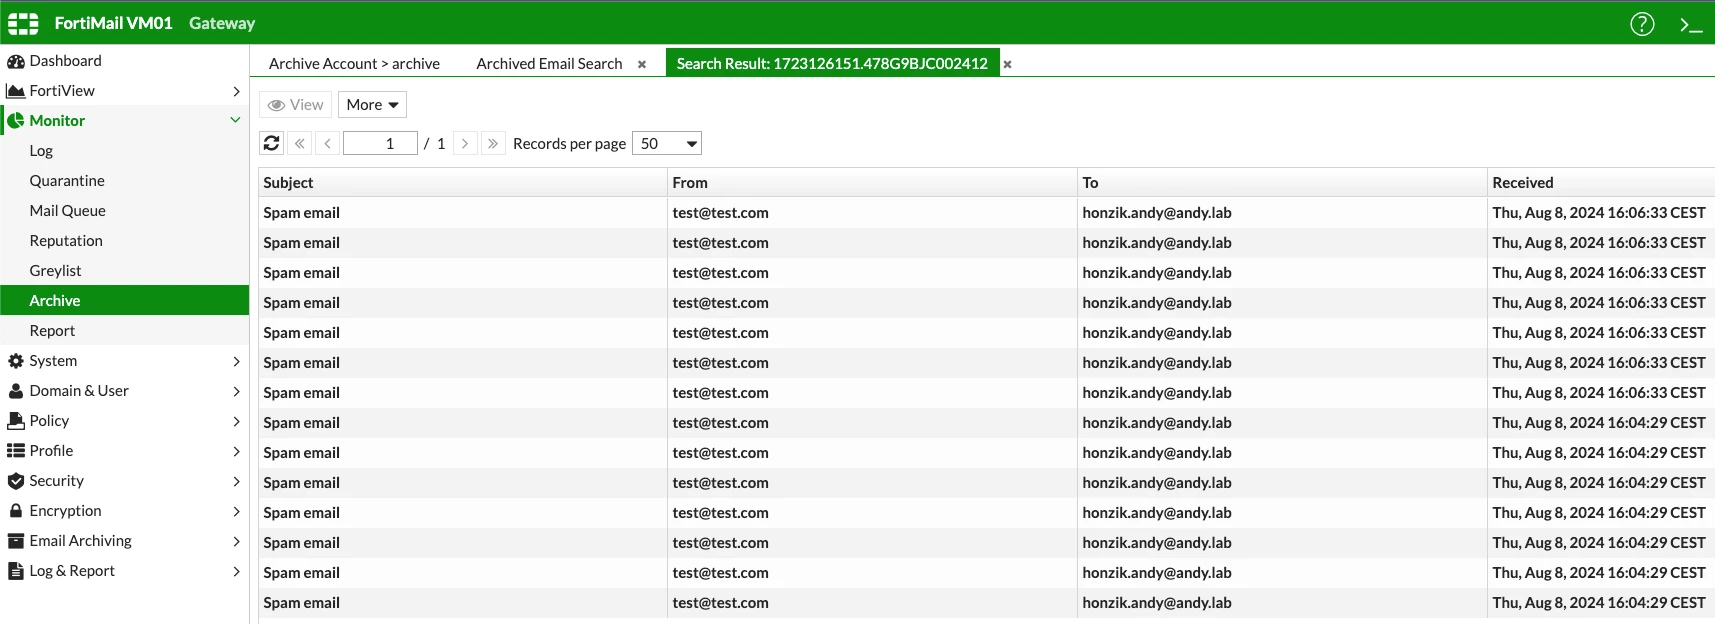
Task: Open the More dropdown menu
Action: click(372, 104)
